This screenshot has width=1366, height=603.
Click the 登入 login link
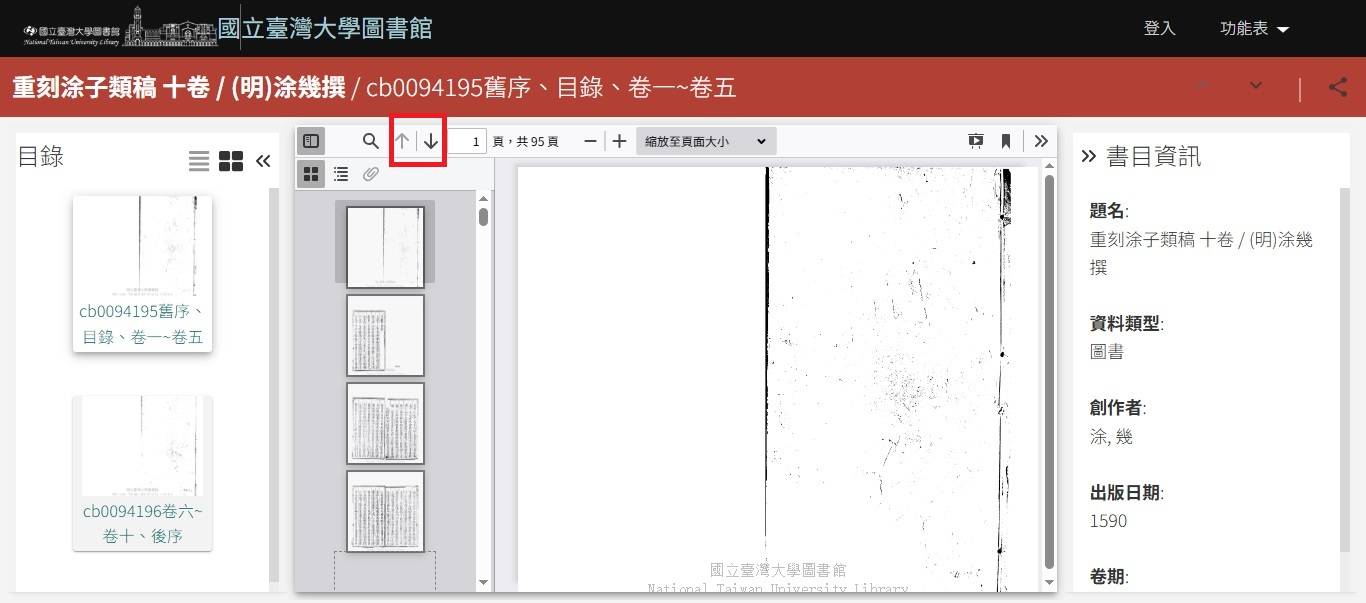(x=1159, y=29)
